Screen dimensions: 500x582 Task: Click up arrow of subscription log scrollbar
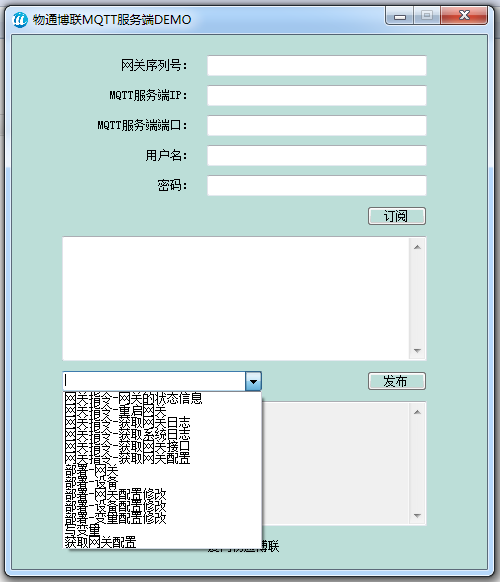tap(417, 247)
